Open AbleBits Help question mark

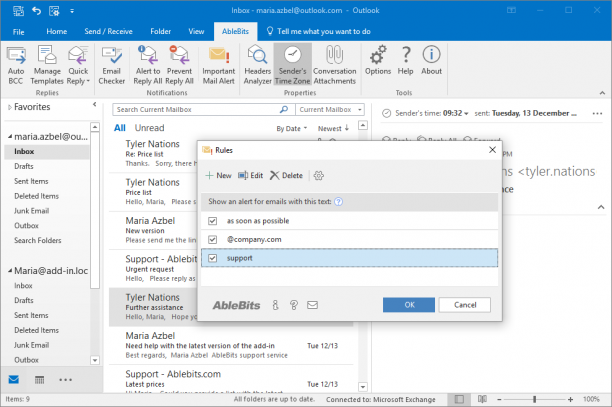coord(406,60)
